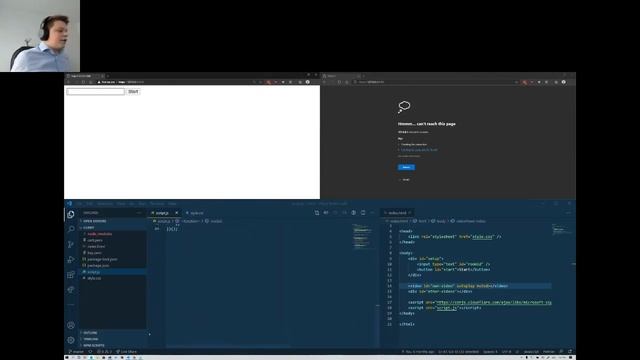Click the minimap of the index.html editor
Screen dimensions: 640x360
tap(562, 229)
